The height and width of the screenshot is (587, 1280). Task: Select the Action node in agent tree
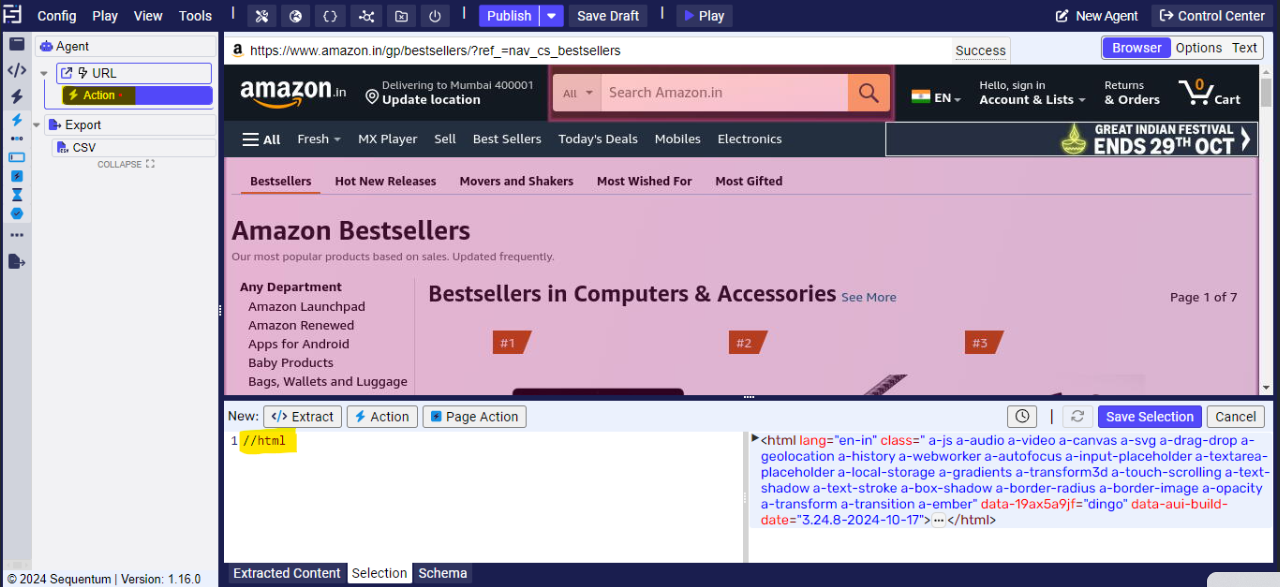pyautogui.click(x=137, y=96)
